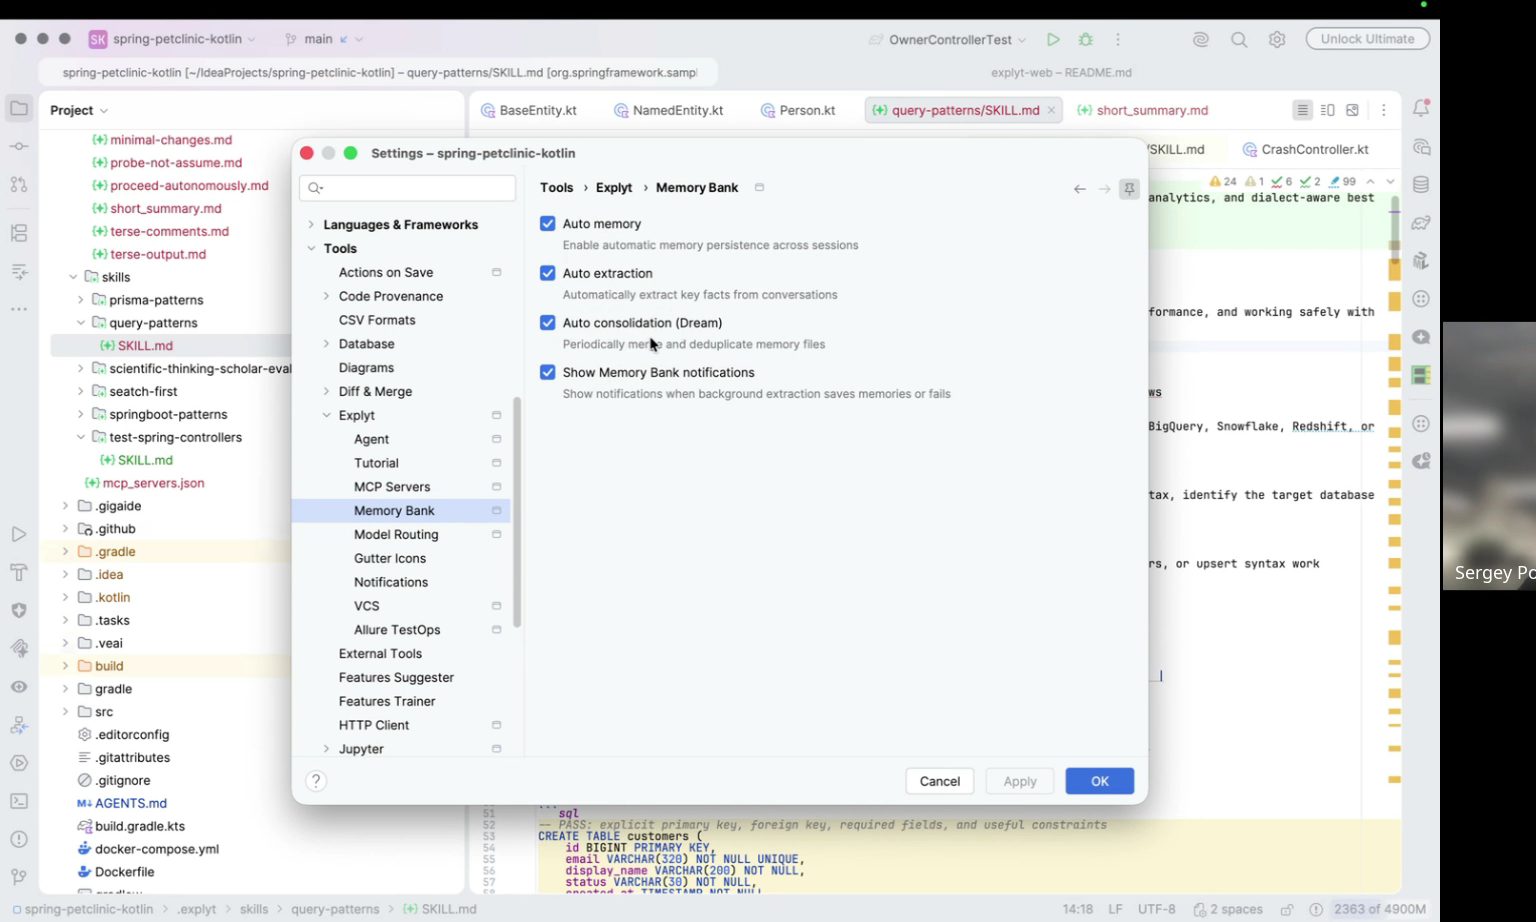The height and width of the screenshot is (922, 1536).
Task: Focus the Settings search field
Action: 408,188
